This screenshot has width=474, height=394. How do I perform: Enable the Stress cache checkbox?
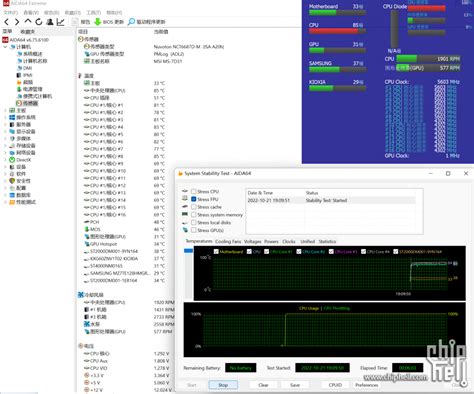pyautogui.click(x=193, y=207)
